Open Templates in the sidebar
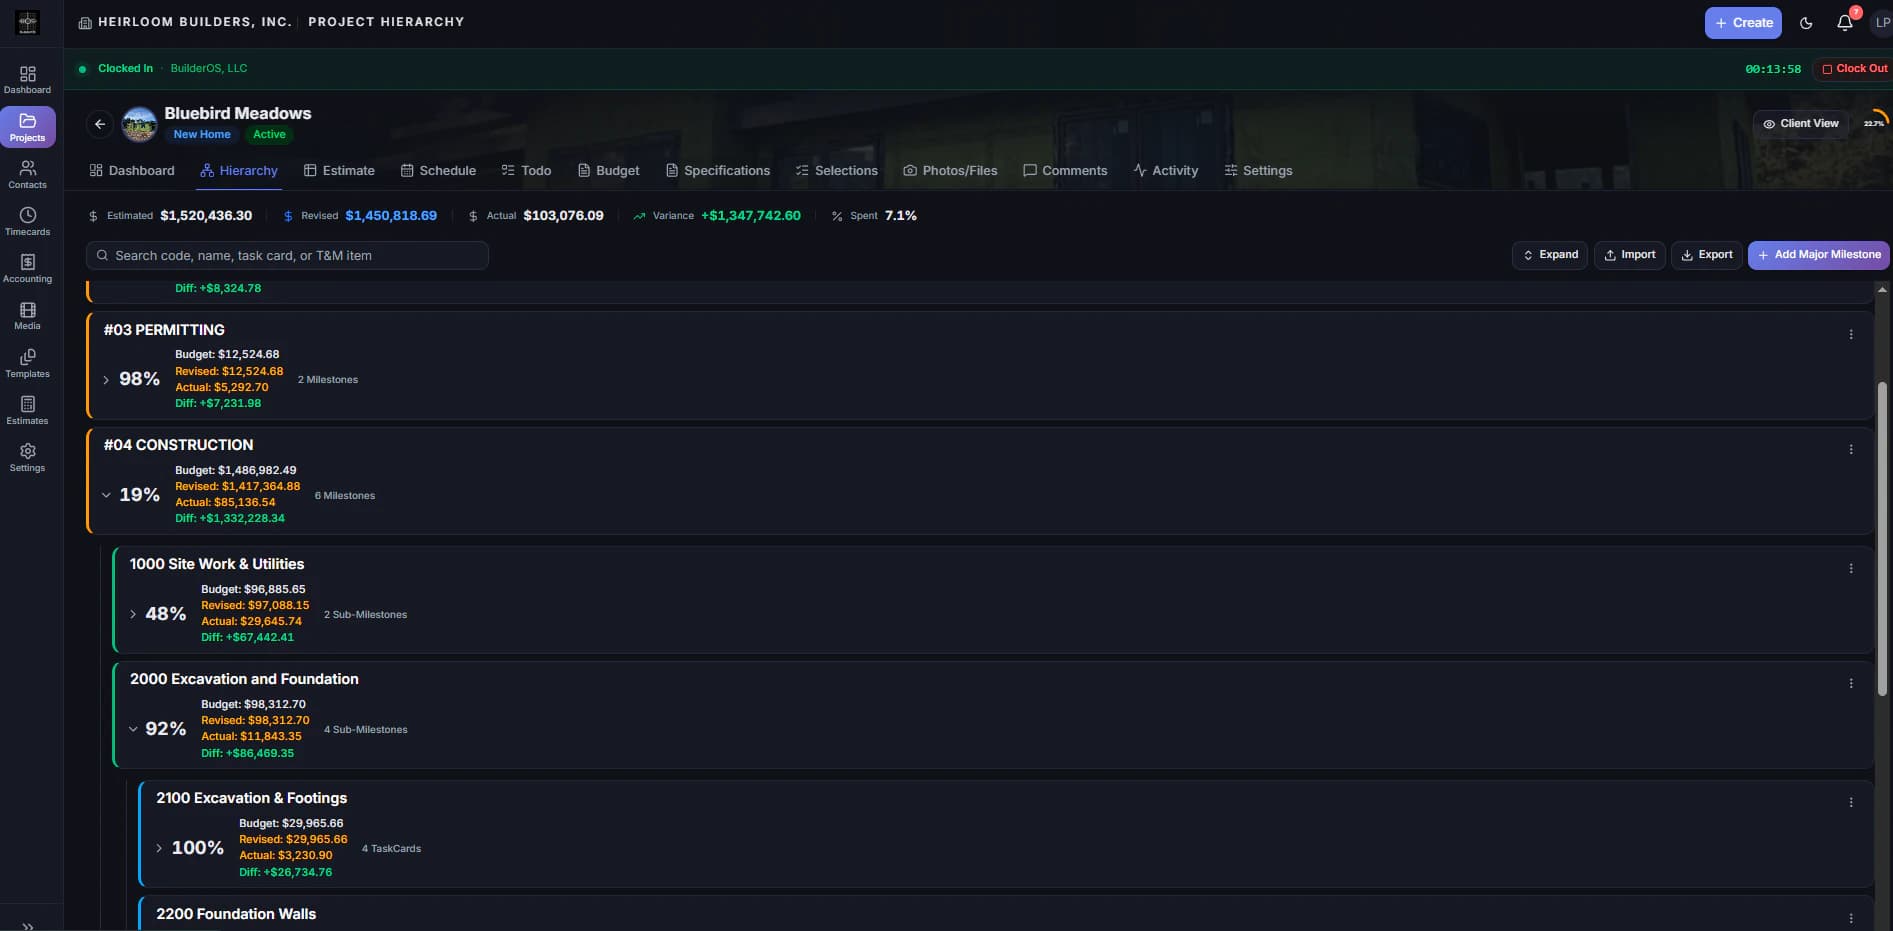This screenshot has width=1893, height=931. coord(28,364)
